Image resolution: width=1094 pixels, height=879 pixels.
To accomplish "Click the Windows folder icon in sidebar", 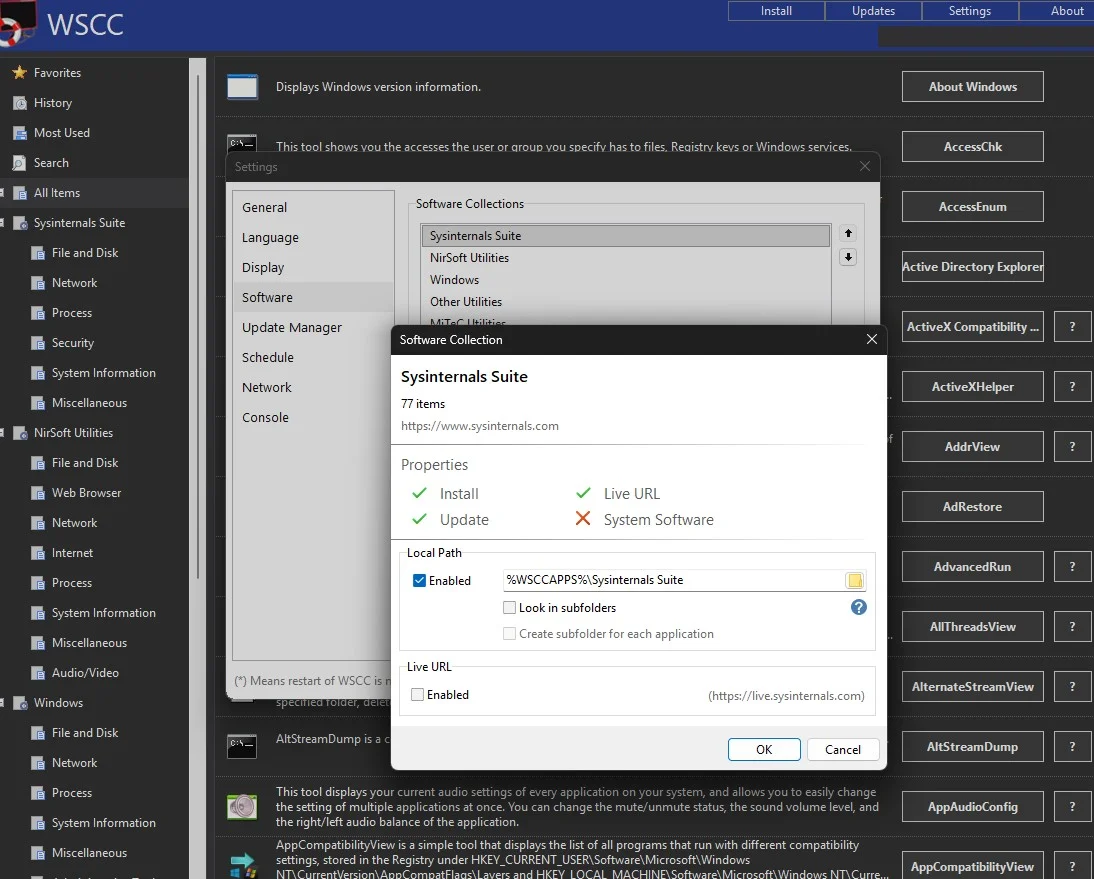I will click(x=20, y=703).
